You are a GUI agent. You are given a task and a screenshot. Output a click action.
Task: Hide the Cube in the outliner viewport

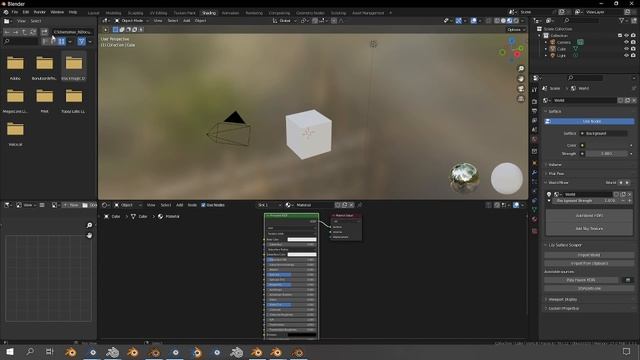627,49
